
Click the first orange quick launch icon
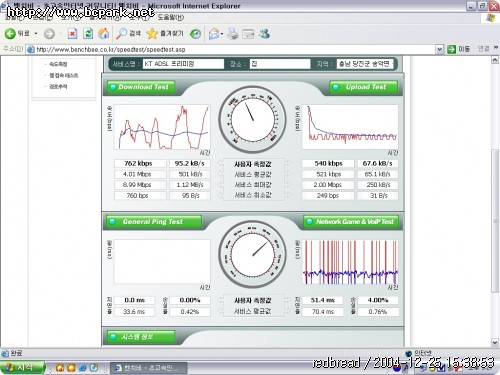(60, 368)
